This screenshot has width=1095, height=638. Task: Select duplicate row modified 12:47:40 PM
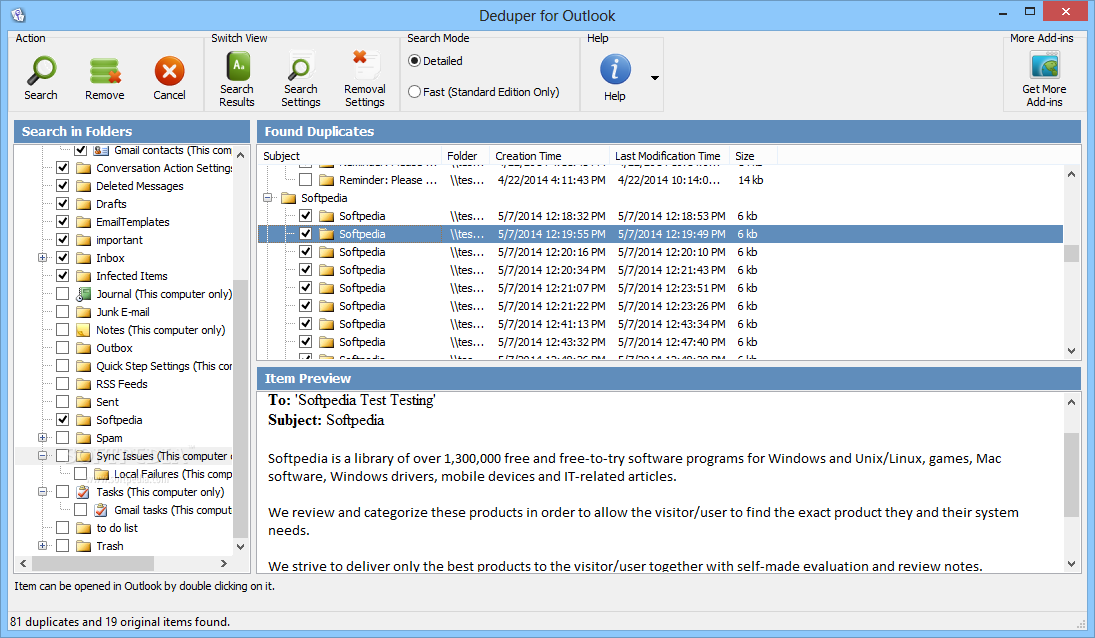pos(661,342)
